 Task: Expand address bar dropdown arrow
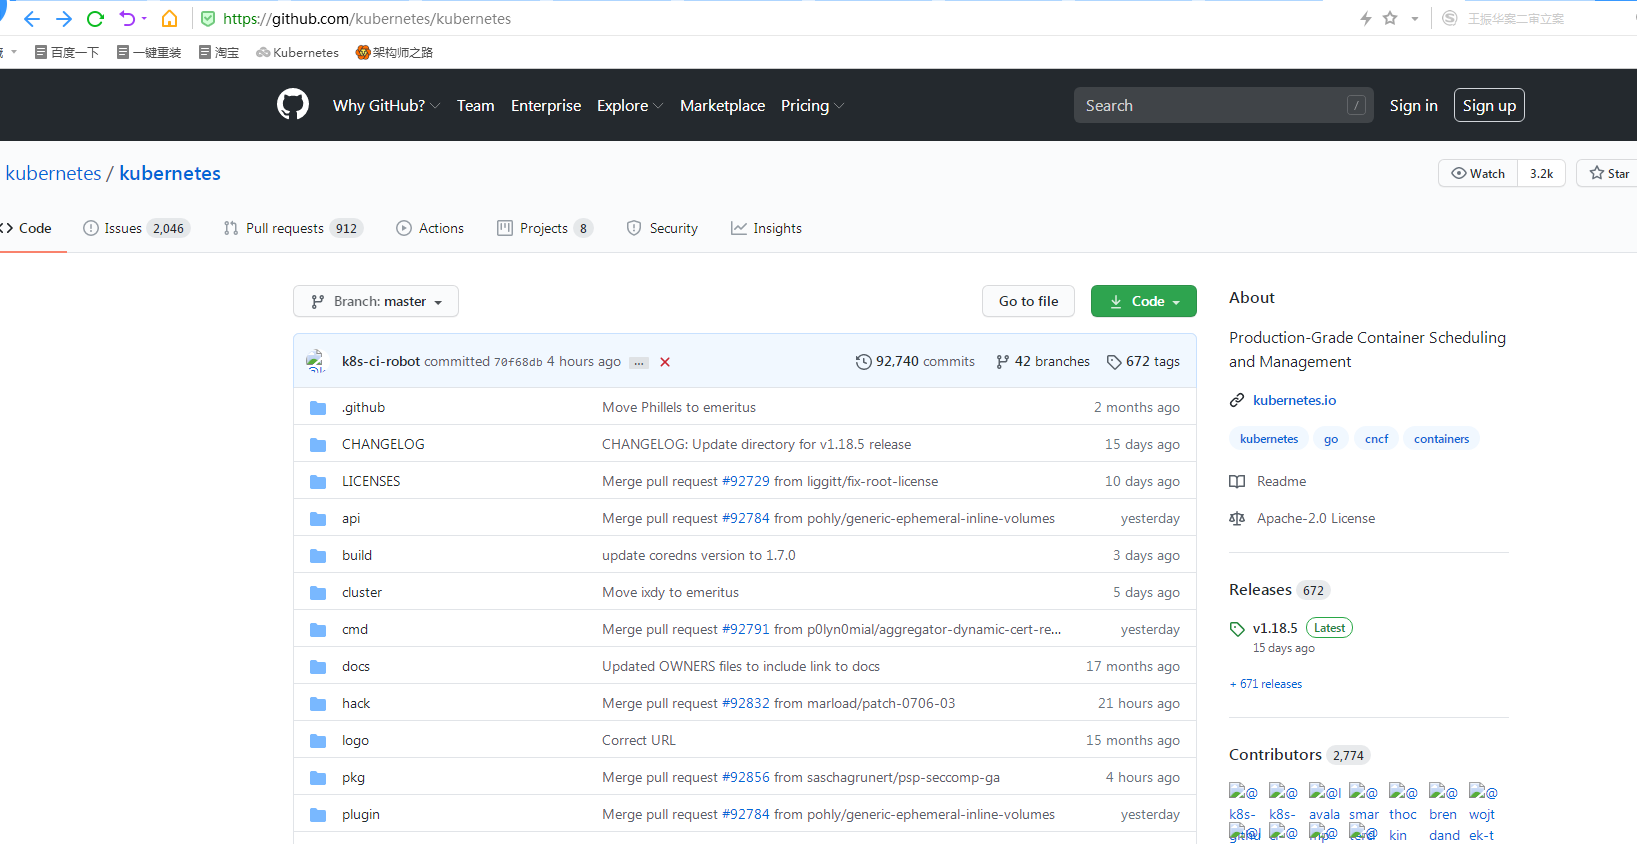pyautogui.click(x=1415, y=19)
